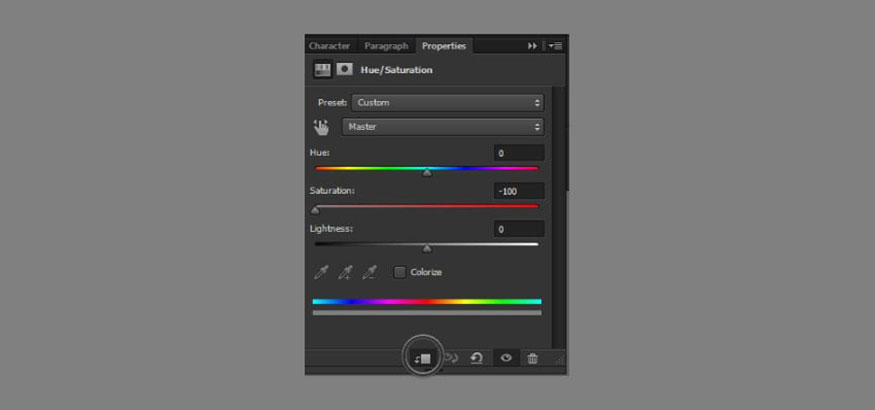875x410 pixels.
Task: Reset adjustment to defaults
Action: [x=477, y=358]
